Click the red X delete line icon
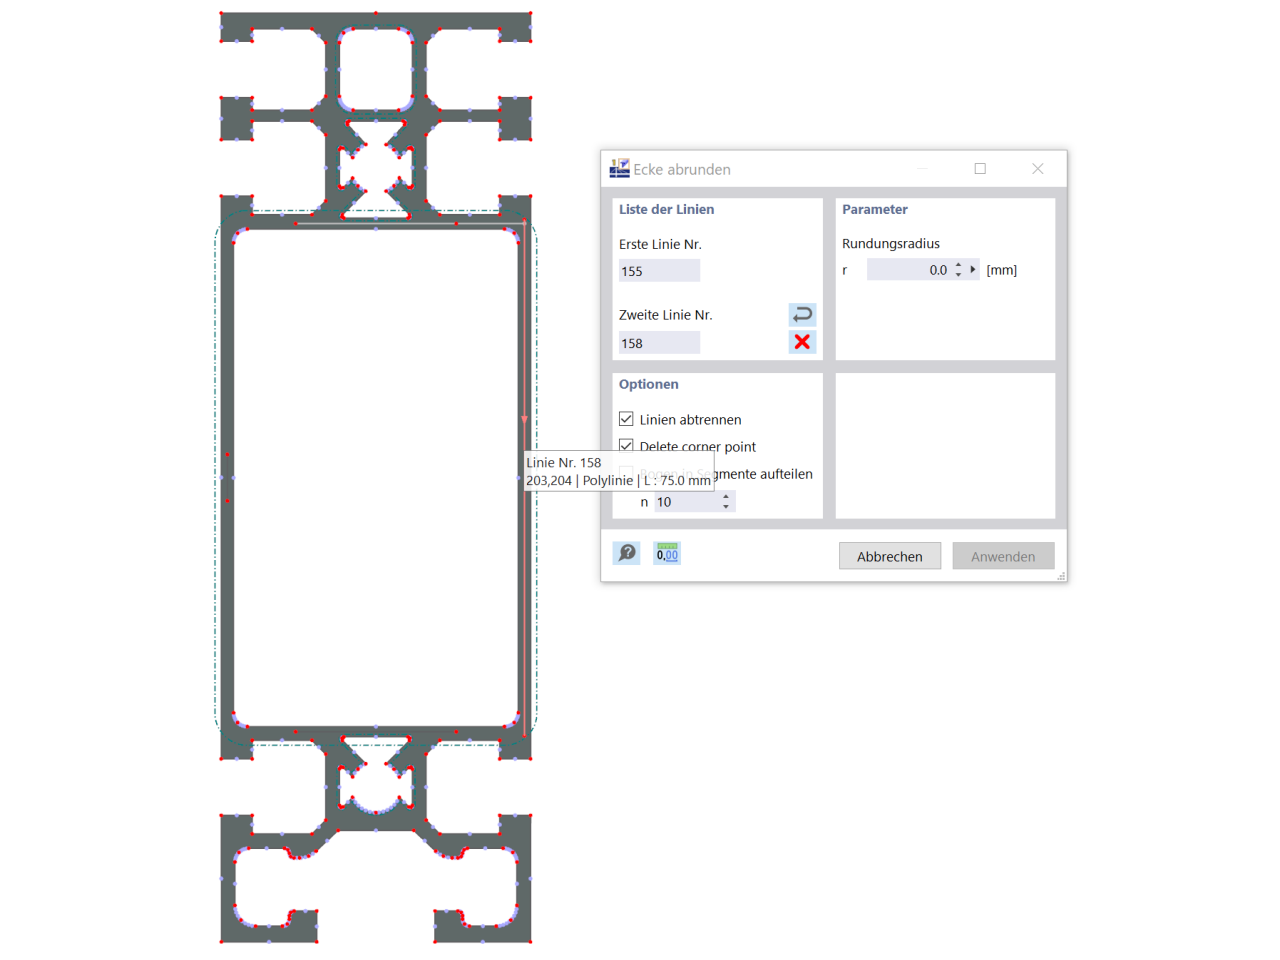 pyautogui.click(x=802, y=342)
